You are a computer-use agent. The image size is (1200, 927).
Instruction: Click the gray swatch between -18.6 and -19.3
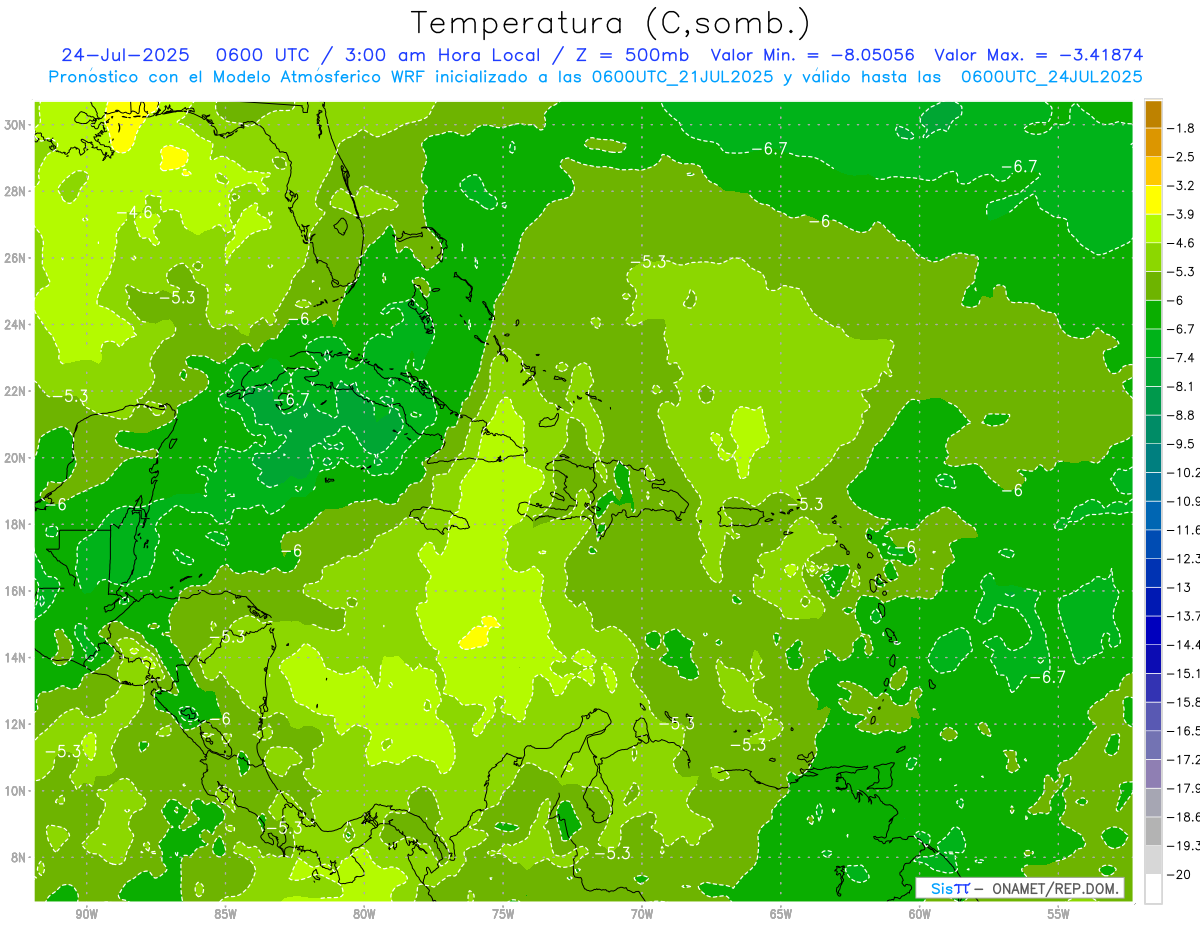point(1153,831)
